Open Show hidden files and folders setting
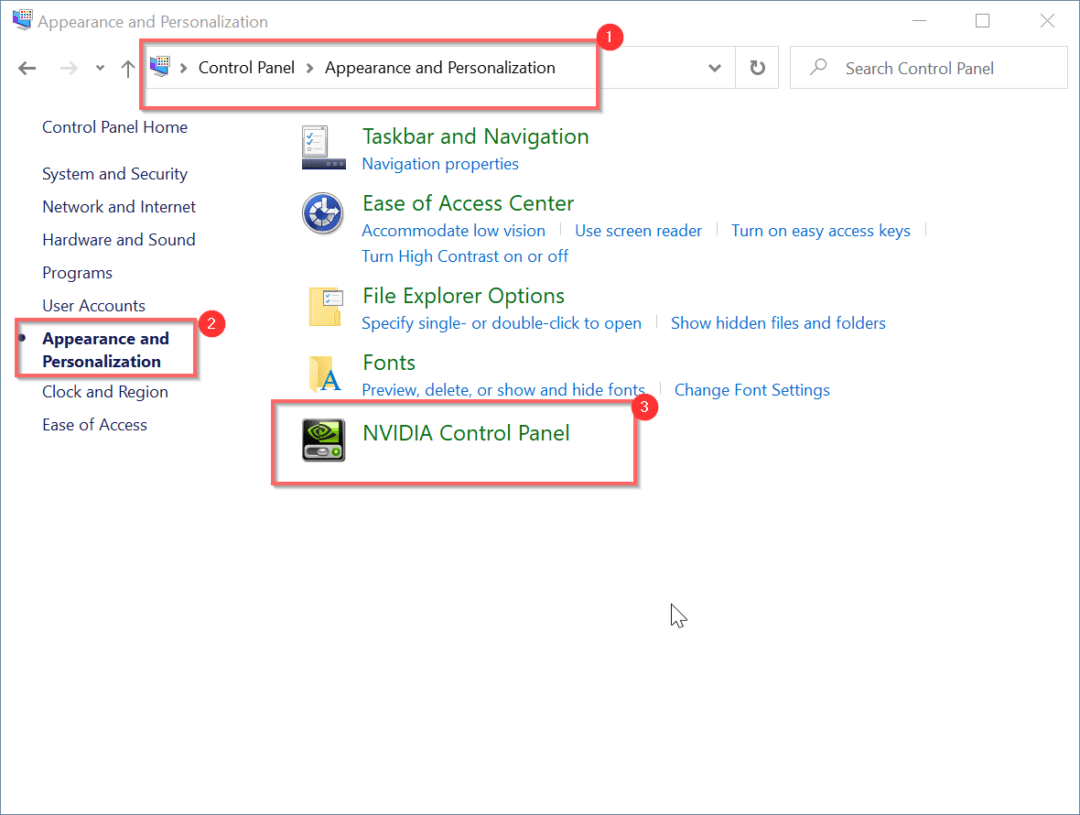1080x815 pixels. [x=778, y=323]
